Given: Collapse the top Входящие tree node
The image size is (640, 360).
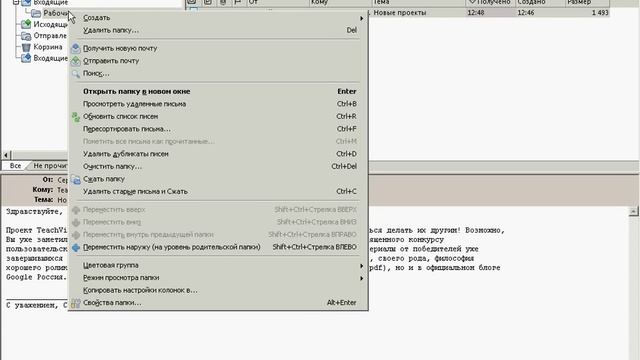Looking at the screenshot, I should point(16,2).
